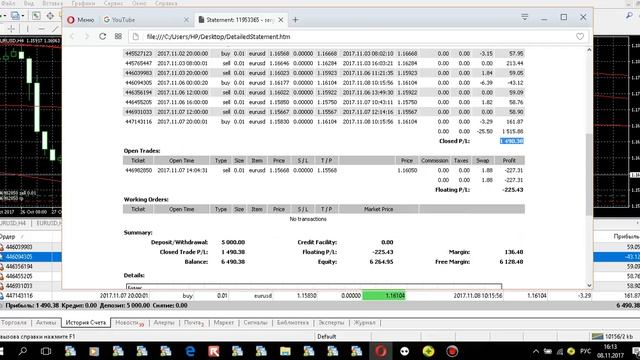Screen dimensions: 640x360
Task: Select История Счета terminal tab
Action: 86,322
